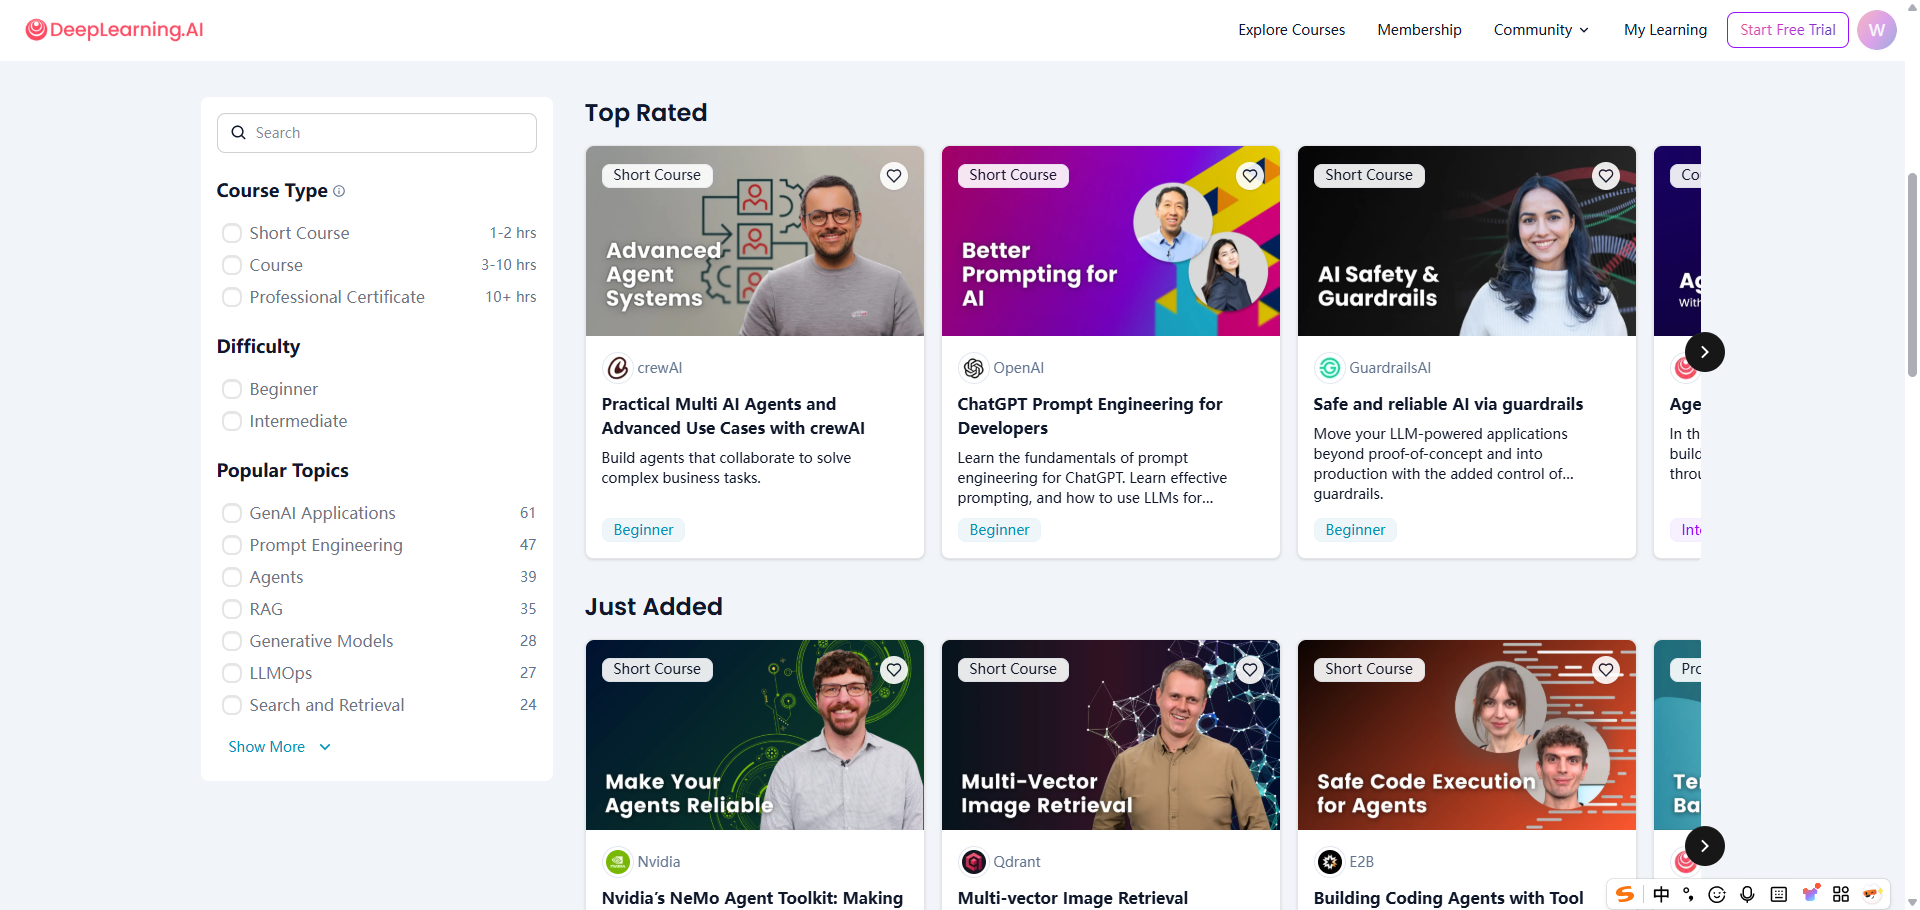Open the AI Safety & Guardrails thumbnail
The width and height of the screenshot is (1920, 910).
click(1467, 241)
